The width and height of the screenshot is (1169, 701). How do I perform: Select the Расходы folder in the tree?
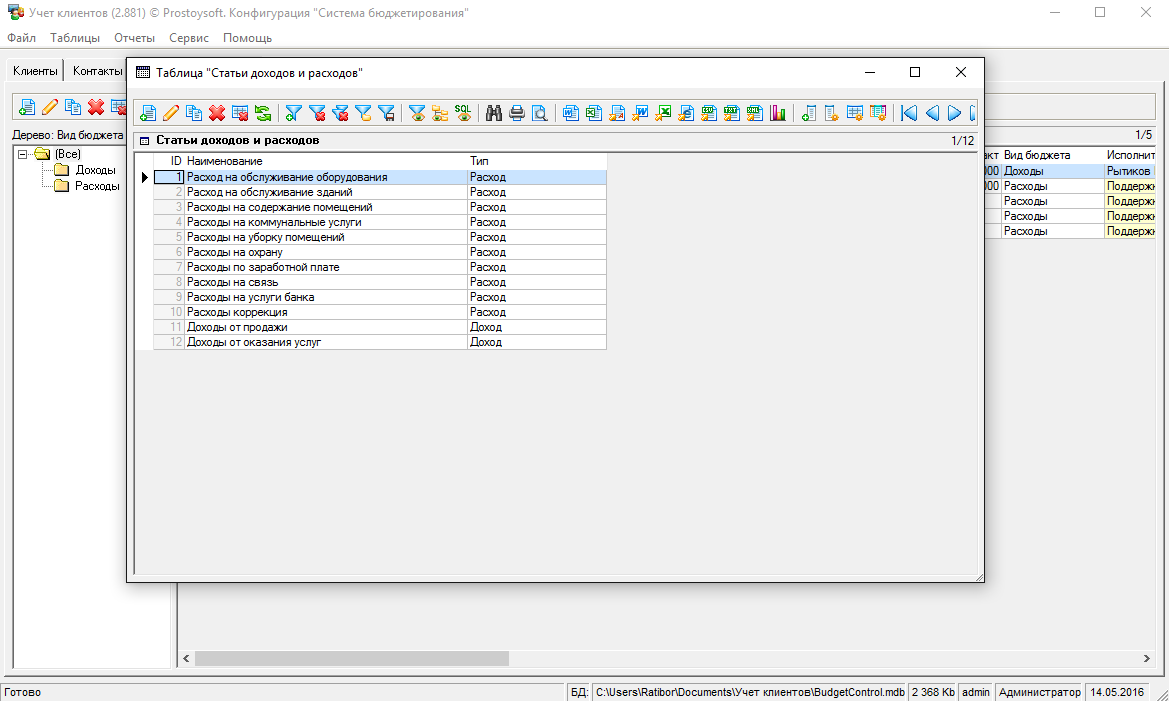pos(97,185)
